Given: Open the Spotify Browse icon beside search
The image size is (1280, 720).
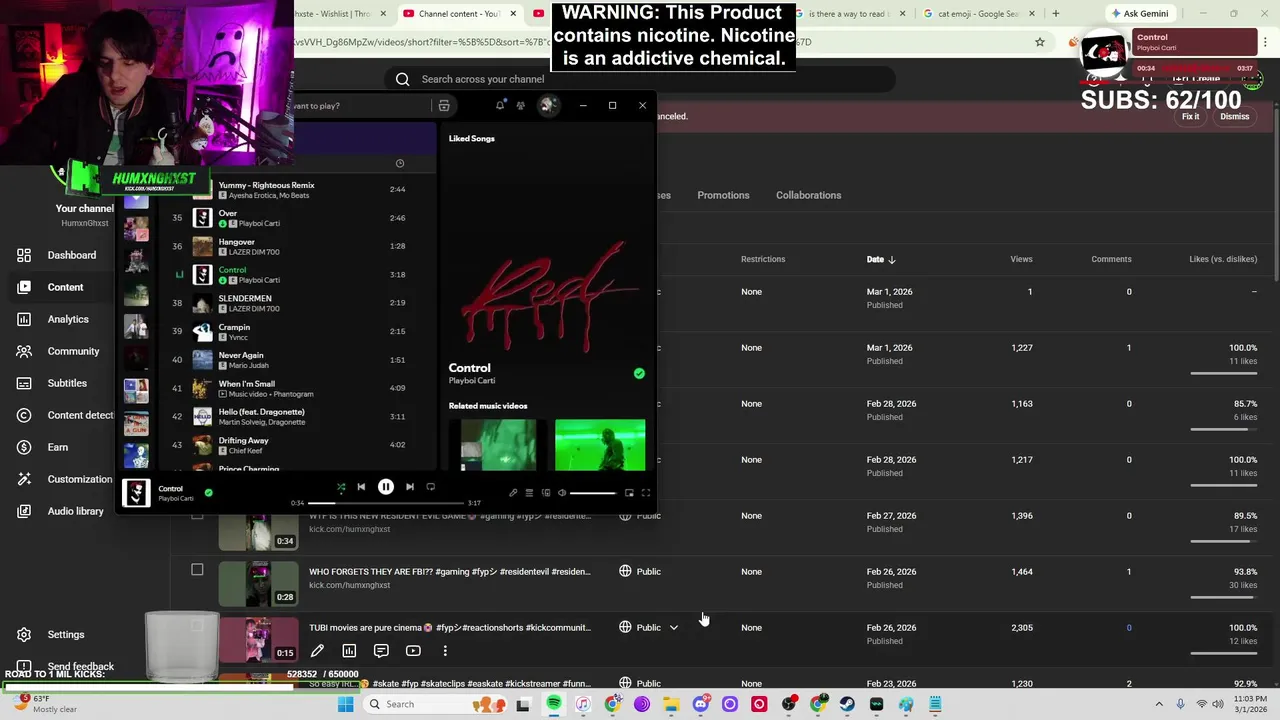Looking at the screenshot, I should click(444, 105).
